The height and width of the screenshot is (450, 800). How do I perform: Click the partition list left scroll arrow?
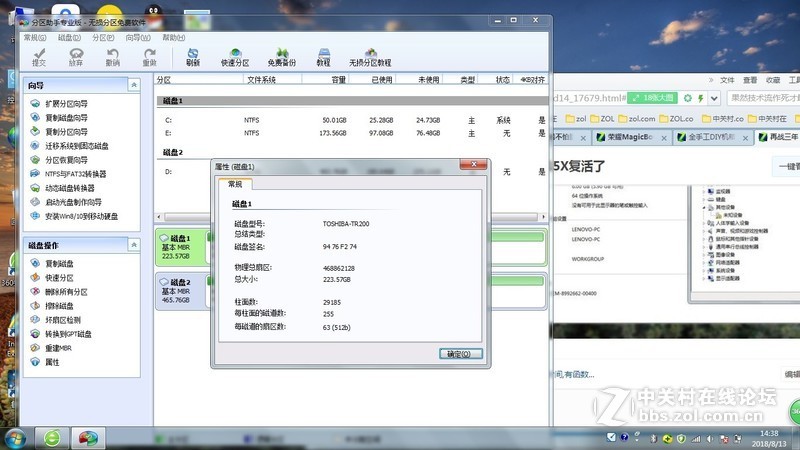point(159,217)
